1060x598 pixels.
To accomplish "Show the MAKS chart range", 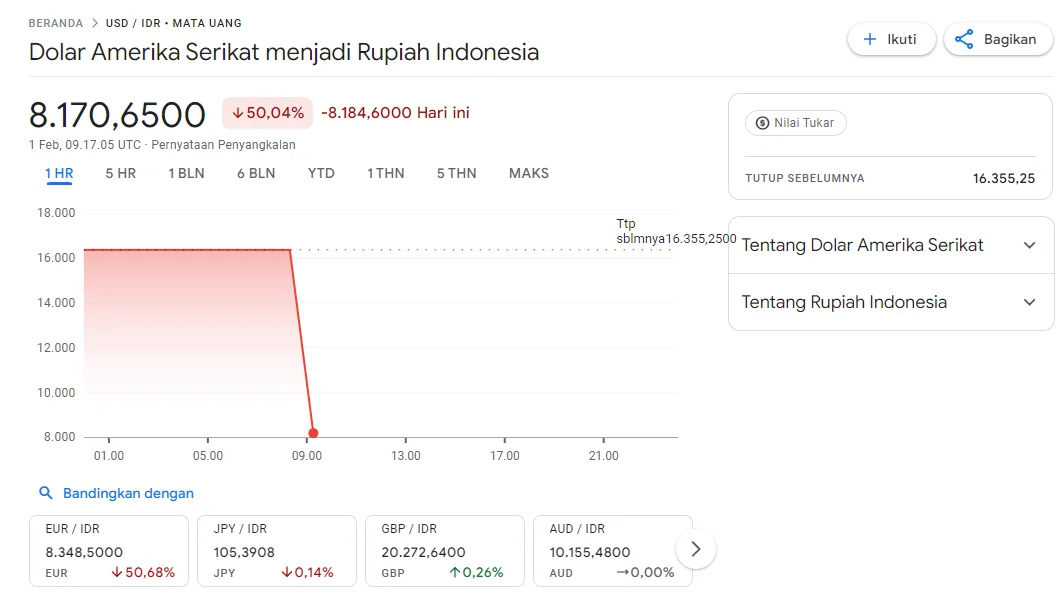I will (529, 173).
